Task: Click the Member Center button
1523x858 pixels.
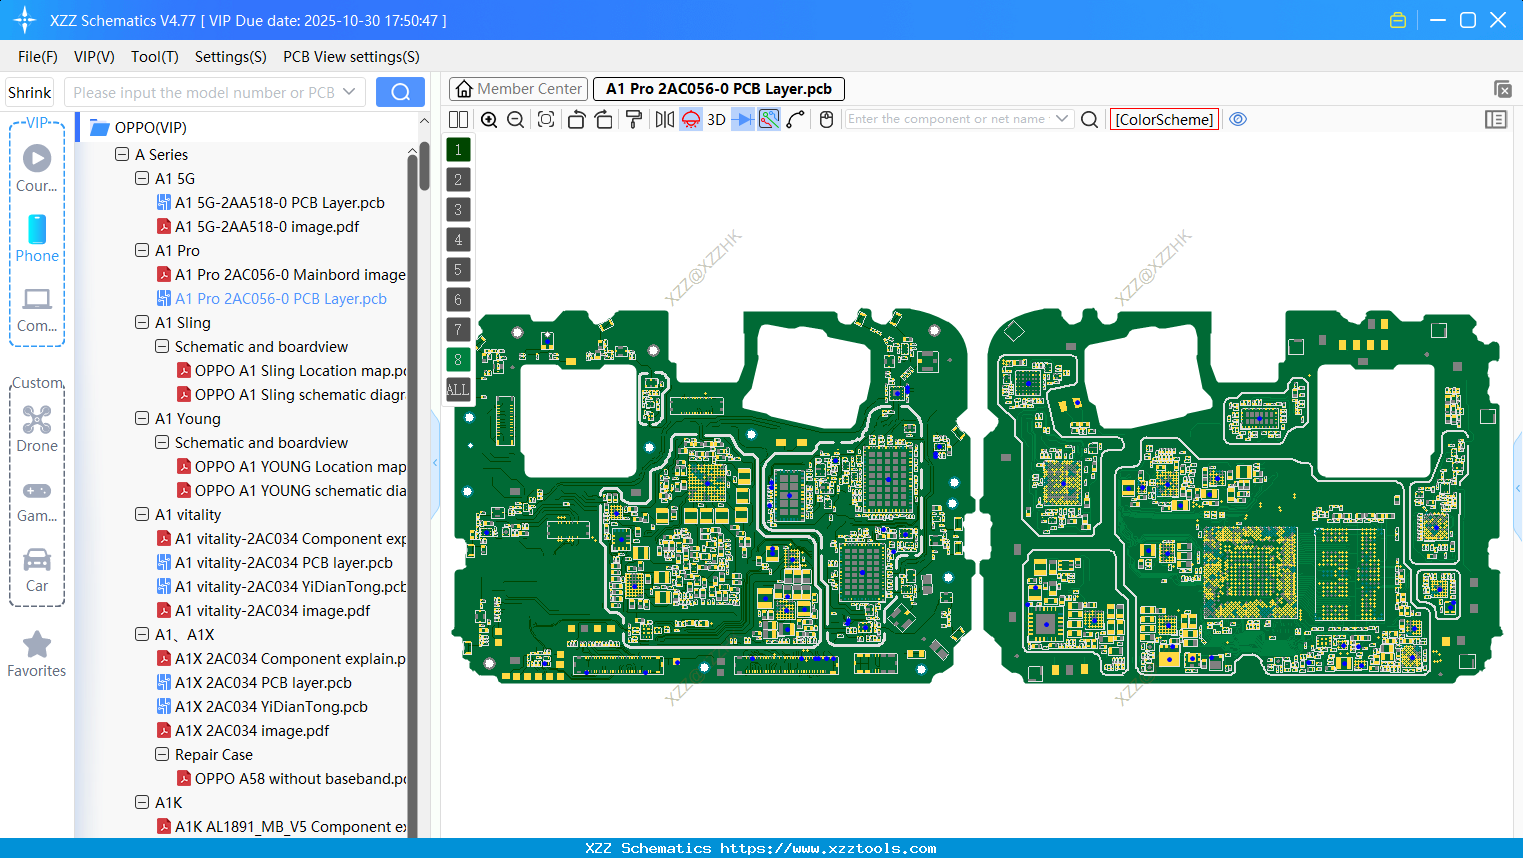Action: (x=518, y=88)
